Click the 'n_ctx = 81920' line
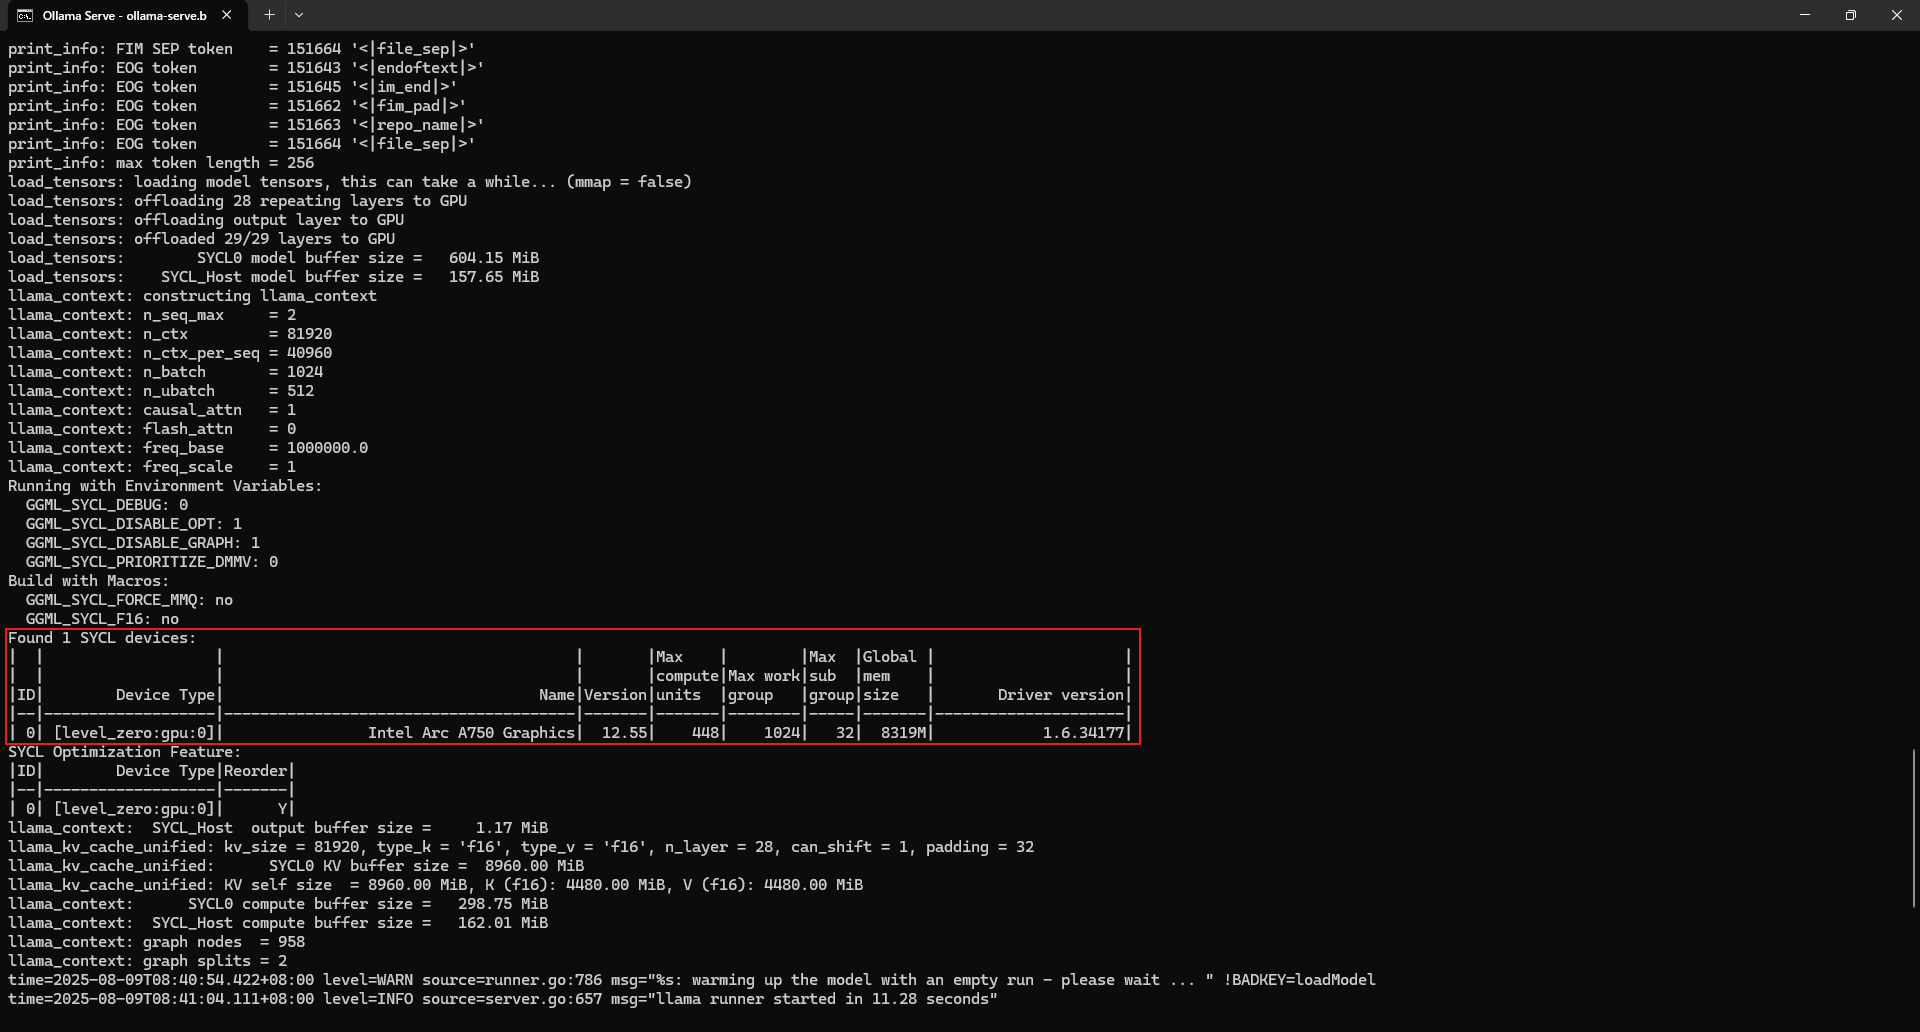1920x1032 pixels. 170,334
